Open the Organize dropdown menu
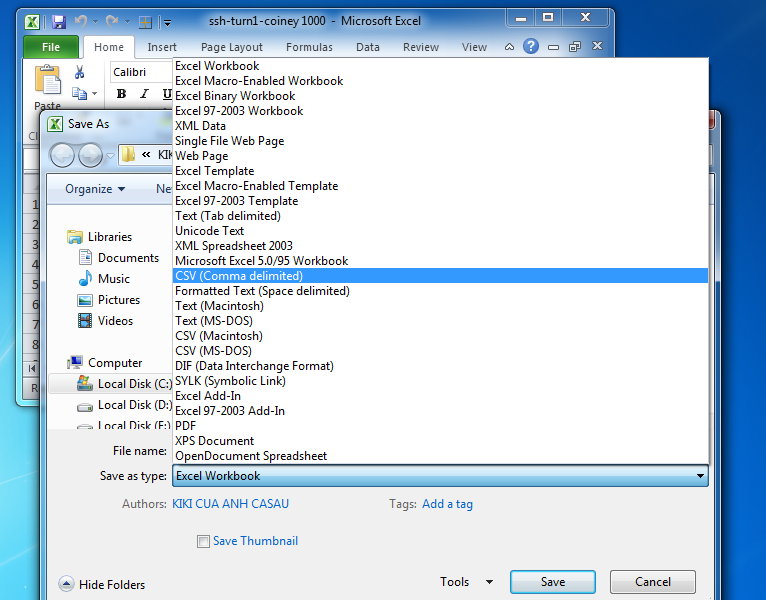This screenshot has width=766, height=600. [95, 189]
